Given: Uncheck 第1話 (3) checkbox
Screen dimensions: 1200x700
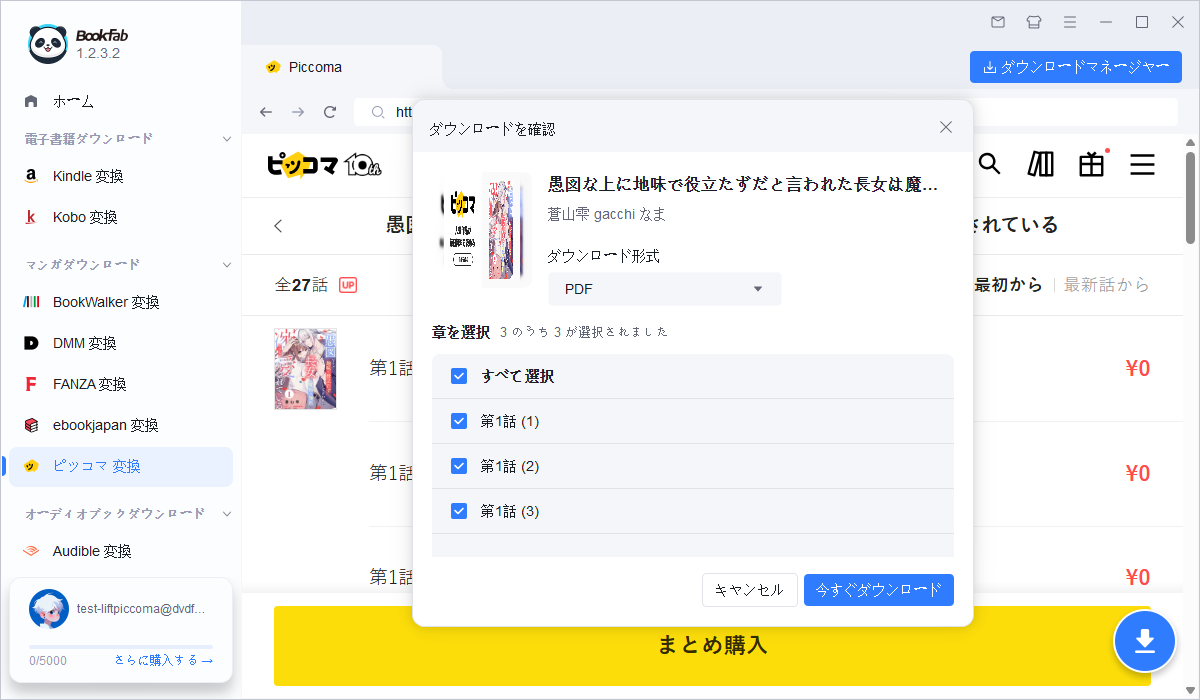Looking at the screenshot, I should pyautogui.click(x=459, y=511).
